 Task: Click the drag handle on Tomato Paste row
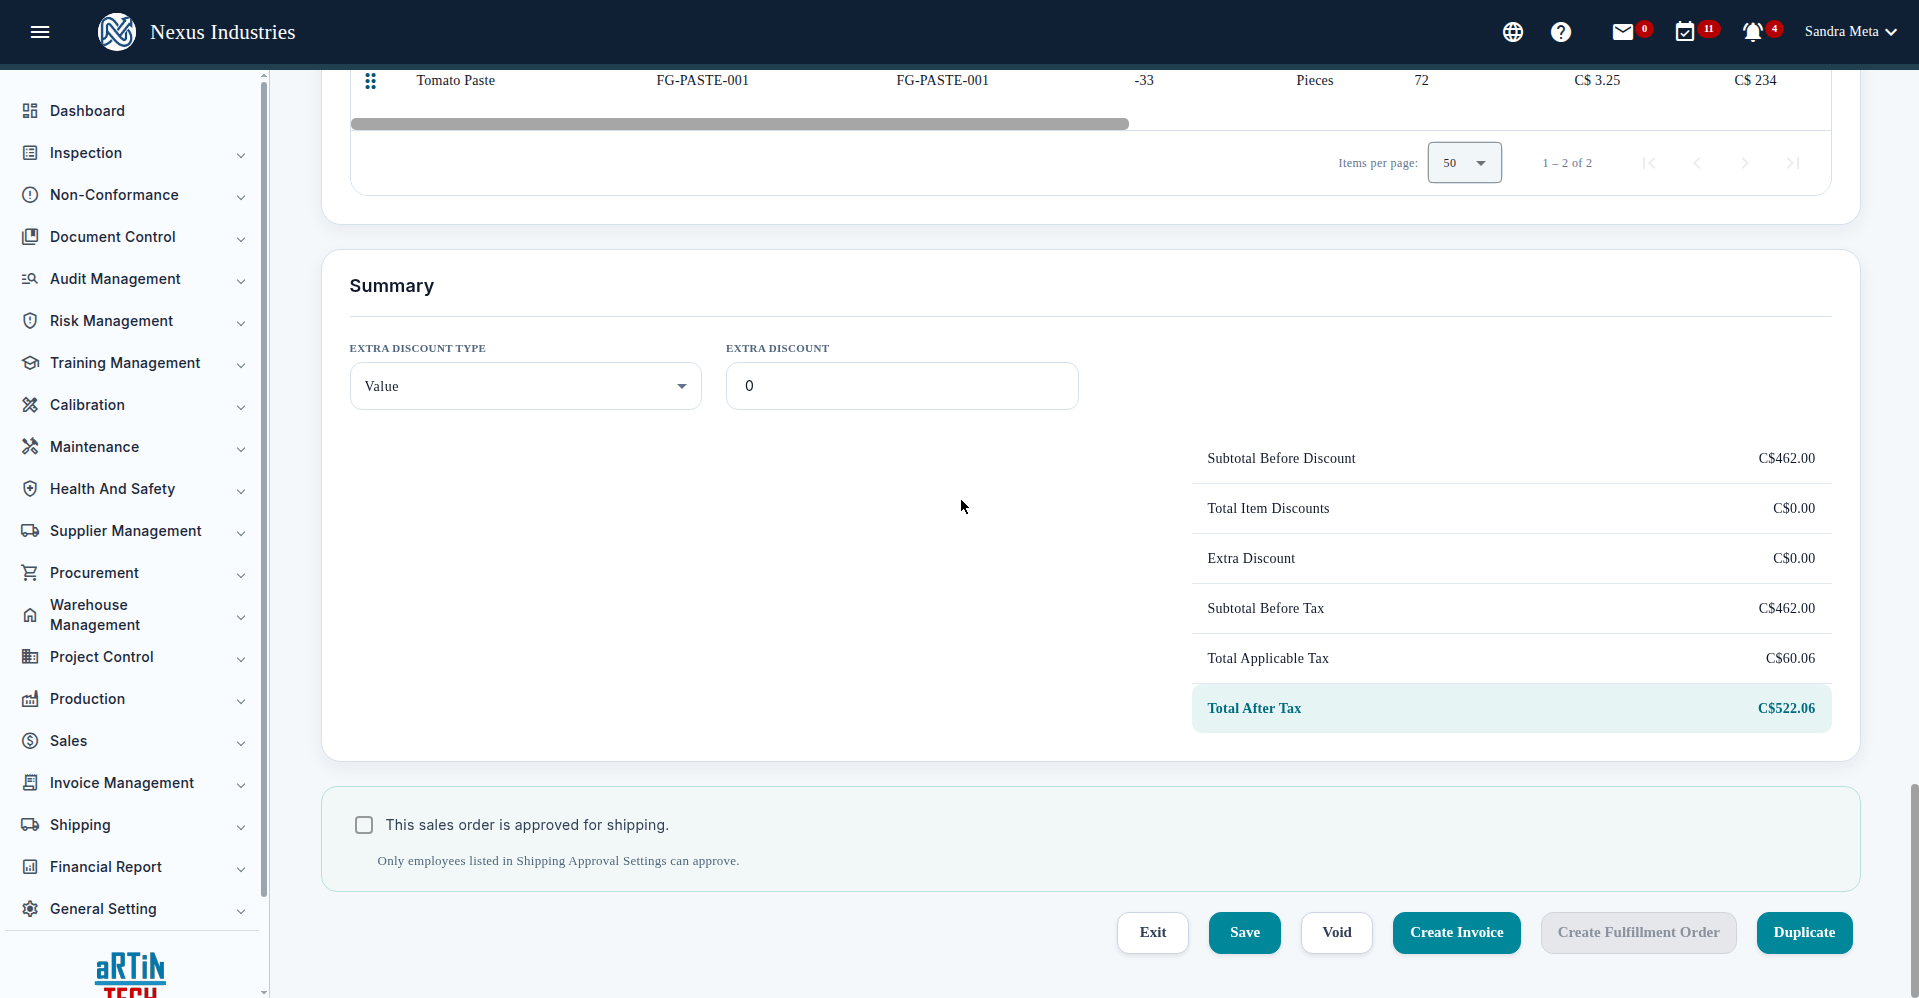click(x=370, y=81)
